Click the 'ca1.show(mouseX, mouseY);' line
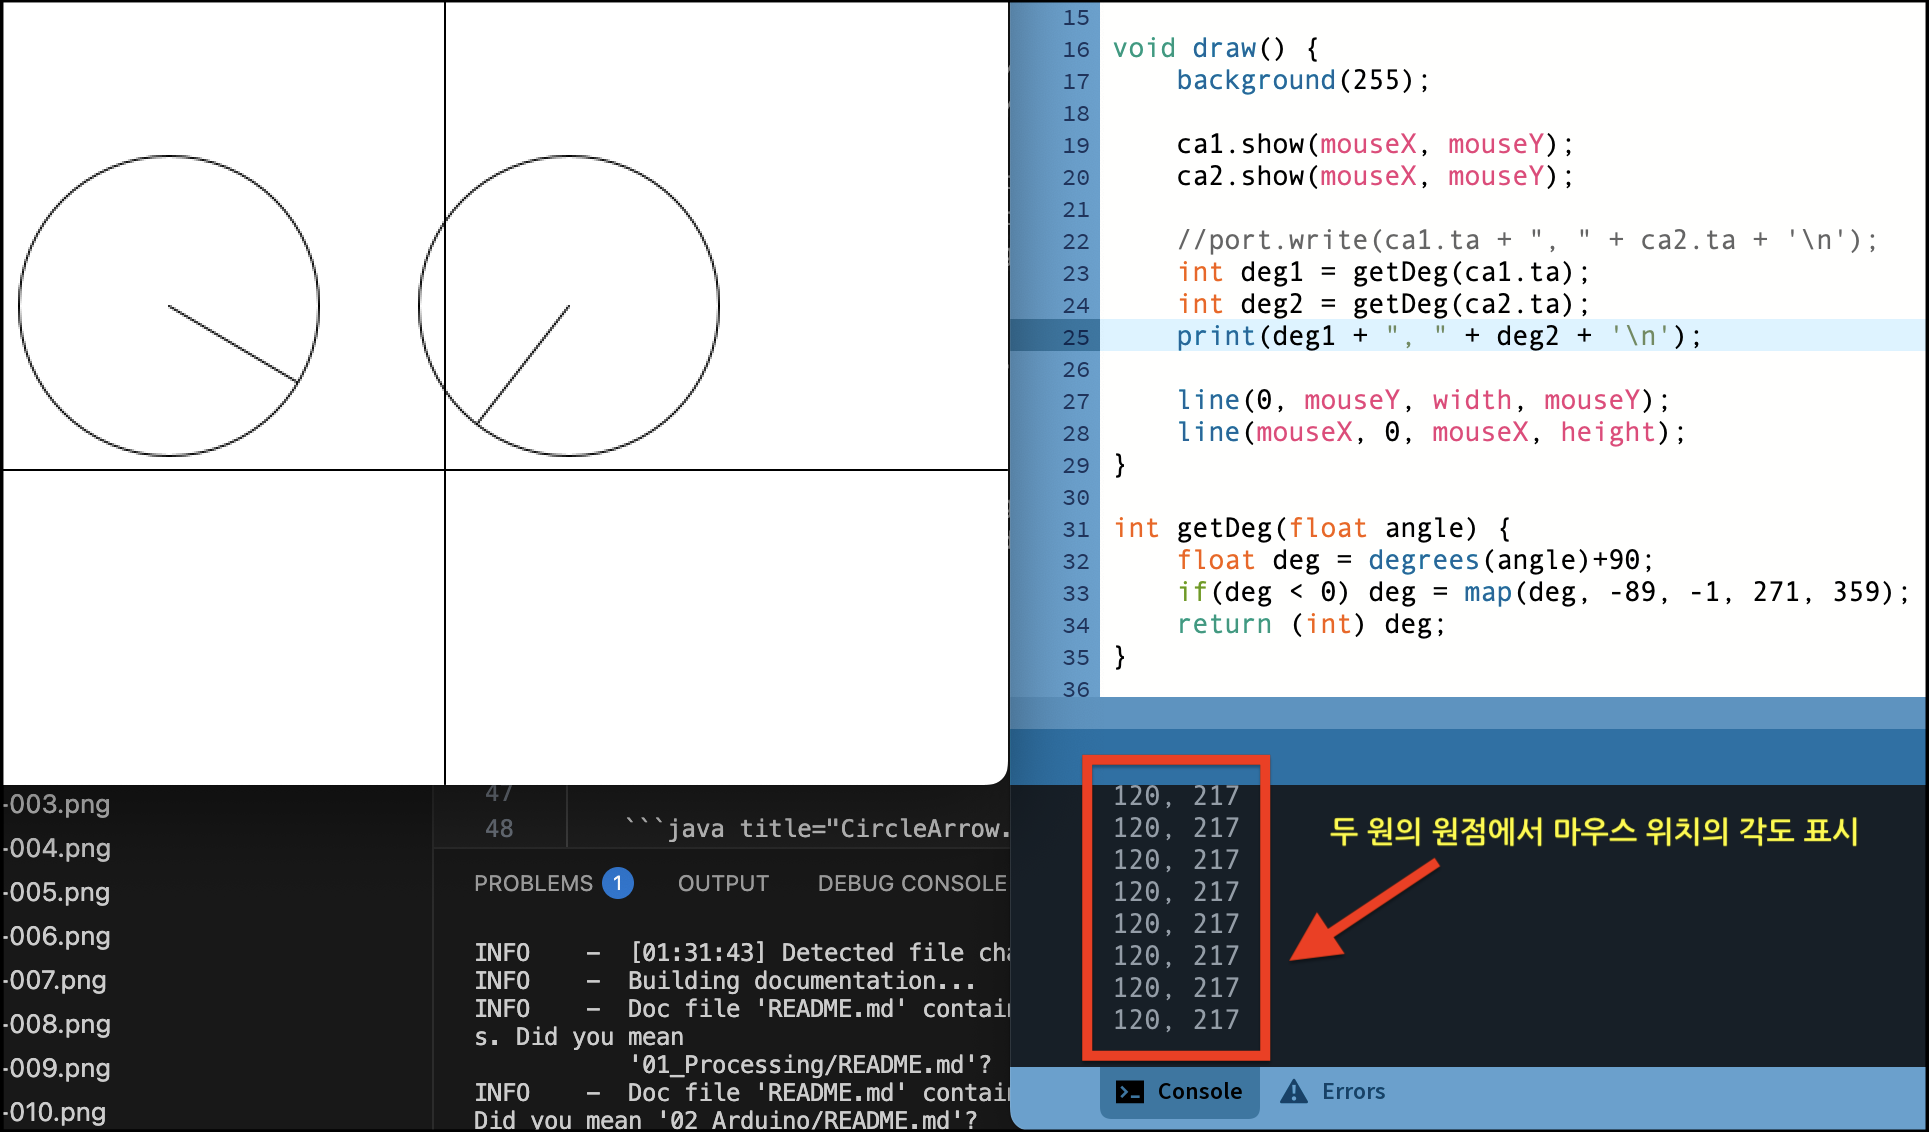Viewport: 1929px width, 1132px height. (1375, 144)
